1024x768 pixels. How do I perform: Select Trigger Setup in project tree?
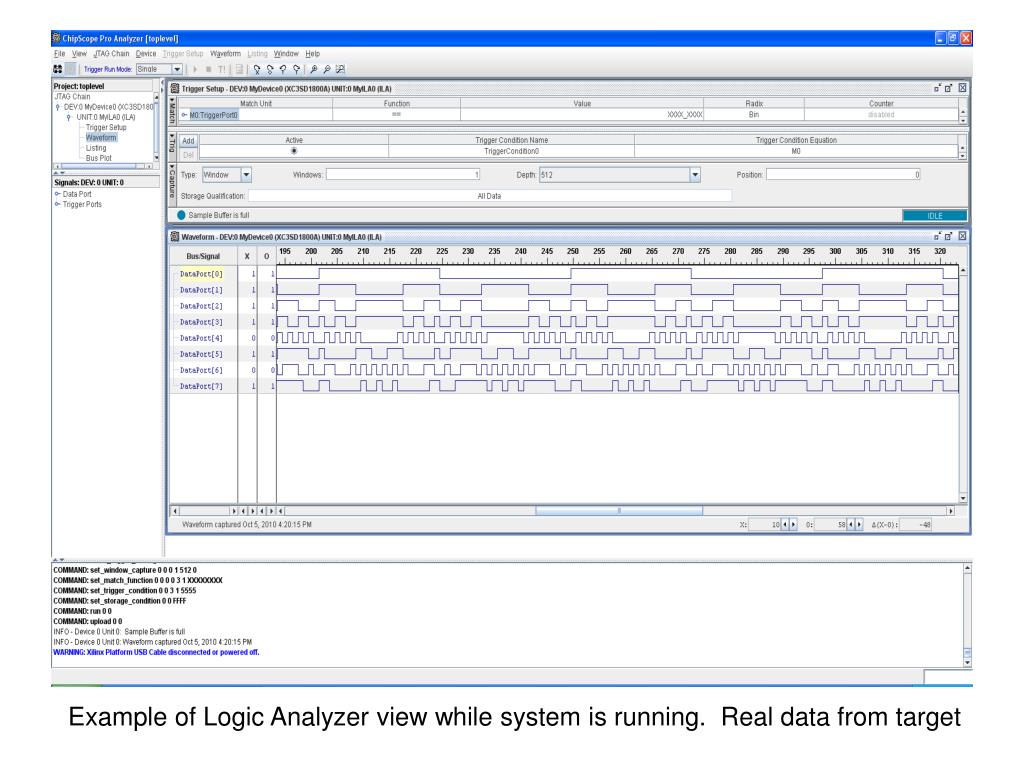[x=106, y=127]
